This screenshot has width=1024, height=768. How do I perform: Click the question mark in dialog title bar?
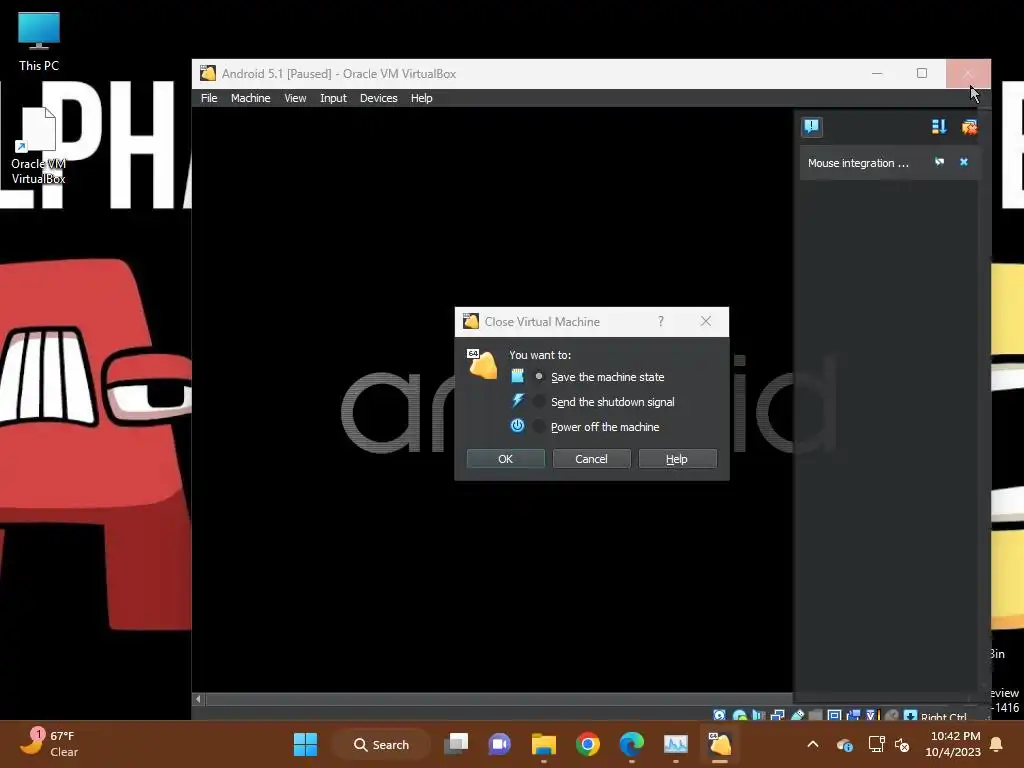(661, 321)
